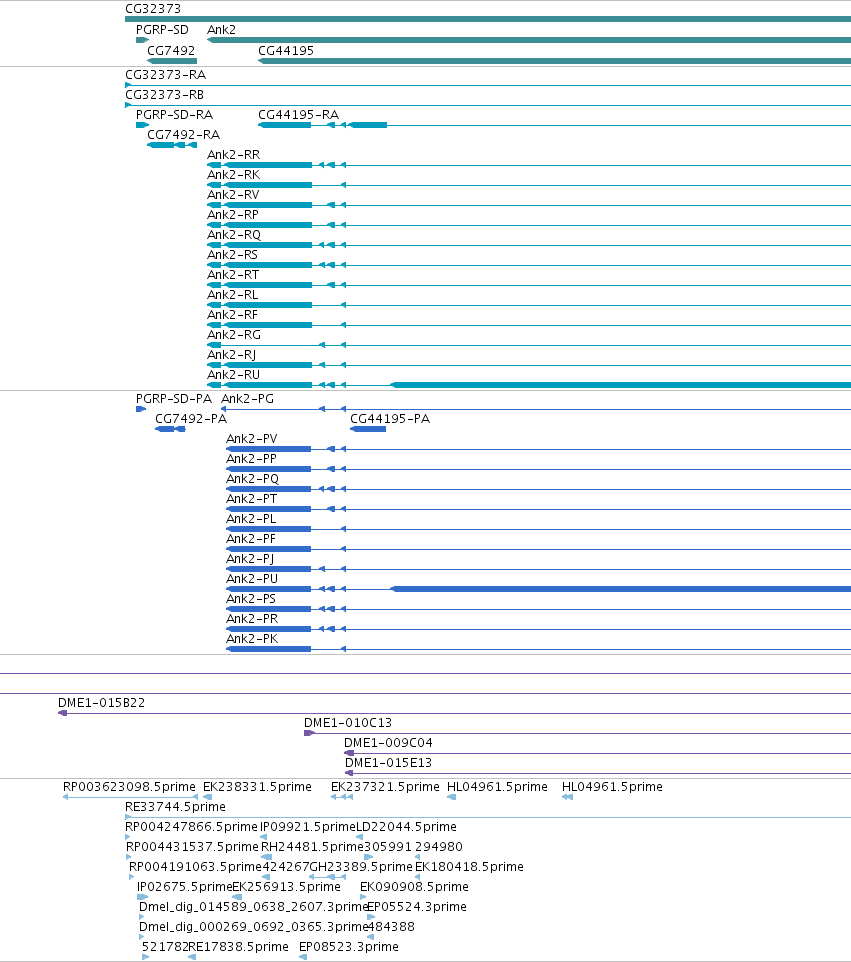Open clone DME1-009C04
Image resolution: width=851 pixels, height=962 pixels.
388,743
